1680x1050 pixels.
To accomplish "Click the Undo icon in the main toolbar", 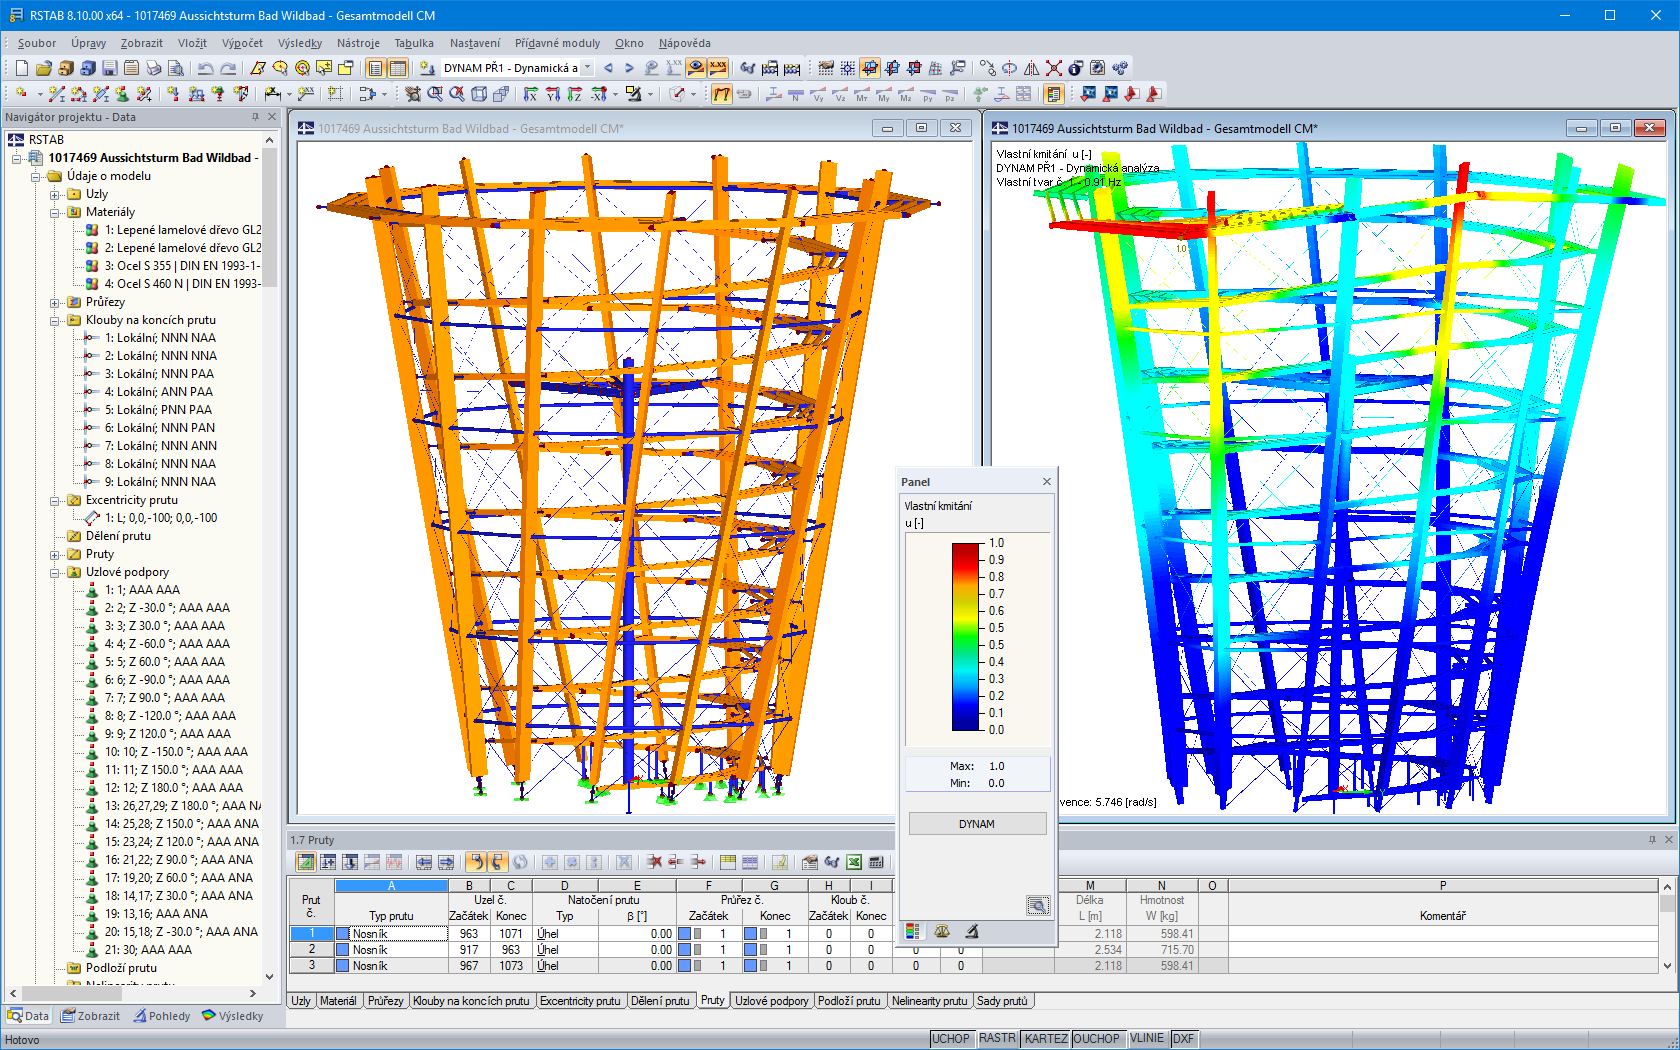I will pos(207,67).
